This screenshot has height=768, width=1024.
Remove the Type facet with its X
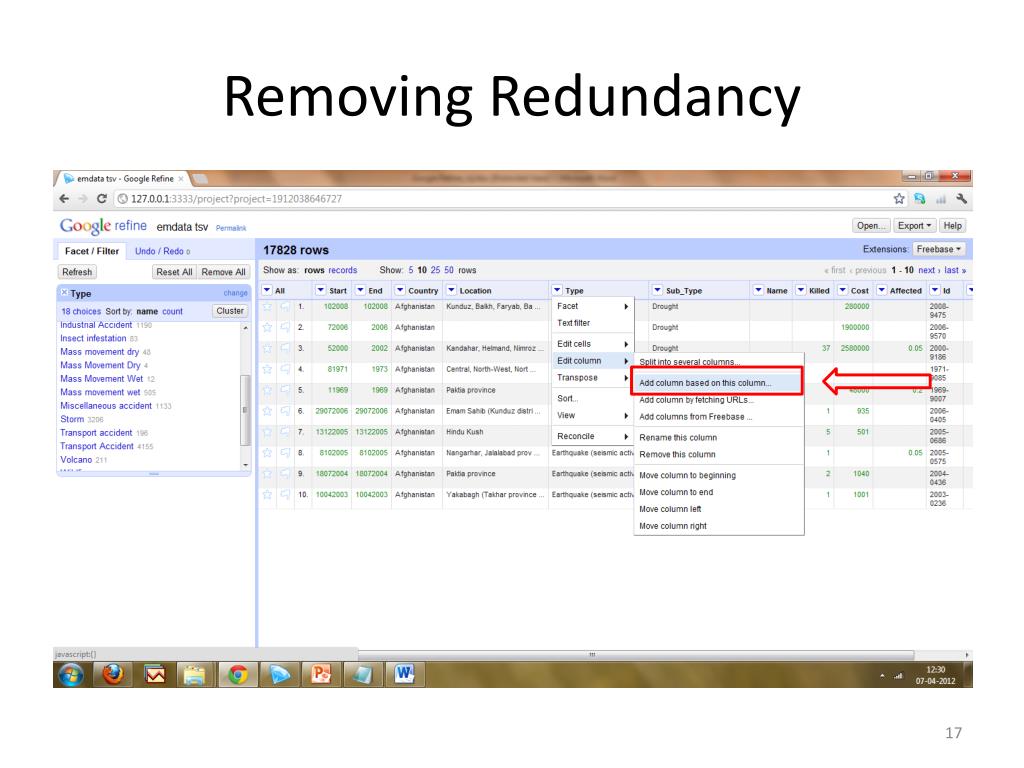click(64, 293)
